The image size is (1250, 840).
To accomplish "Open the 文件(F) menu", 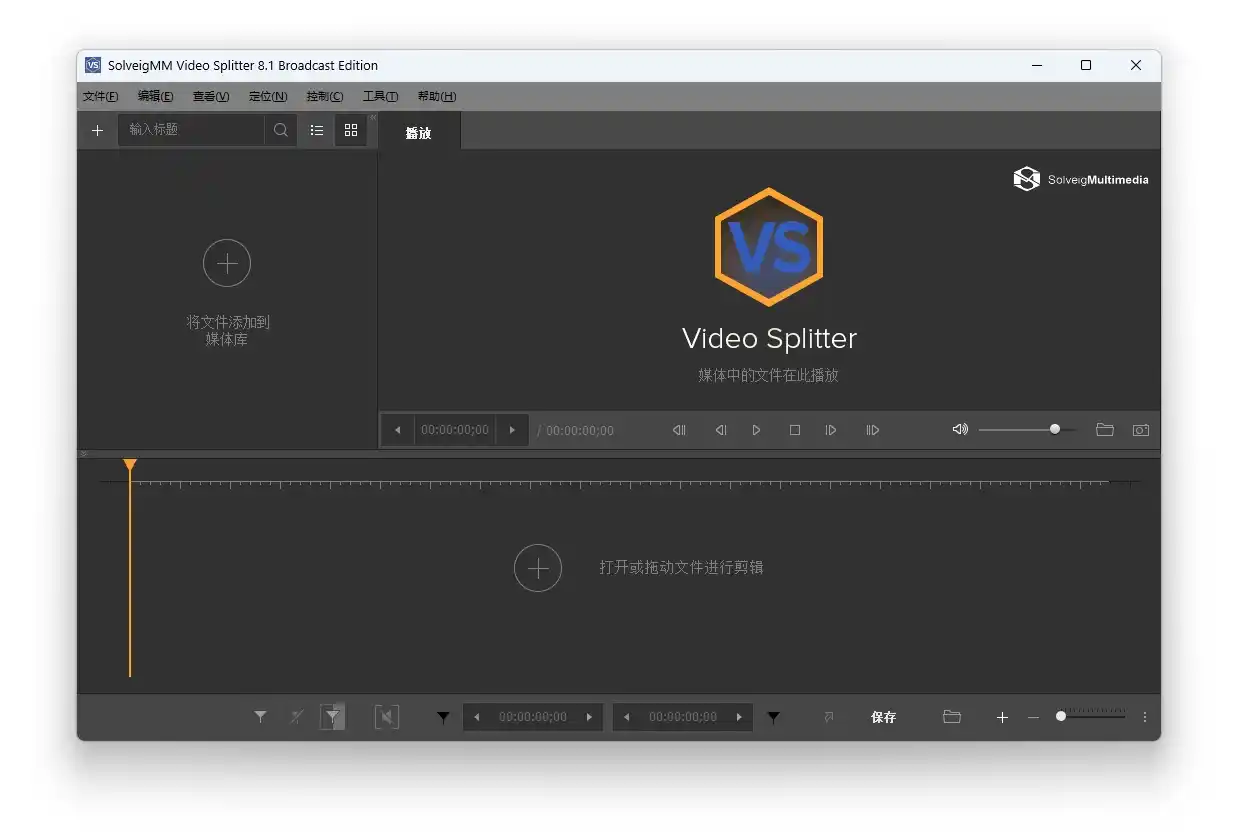I will pyautogui.click(x=100, y=97).
